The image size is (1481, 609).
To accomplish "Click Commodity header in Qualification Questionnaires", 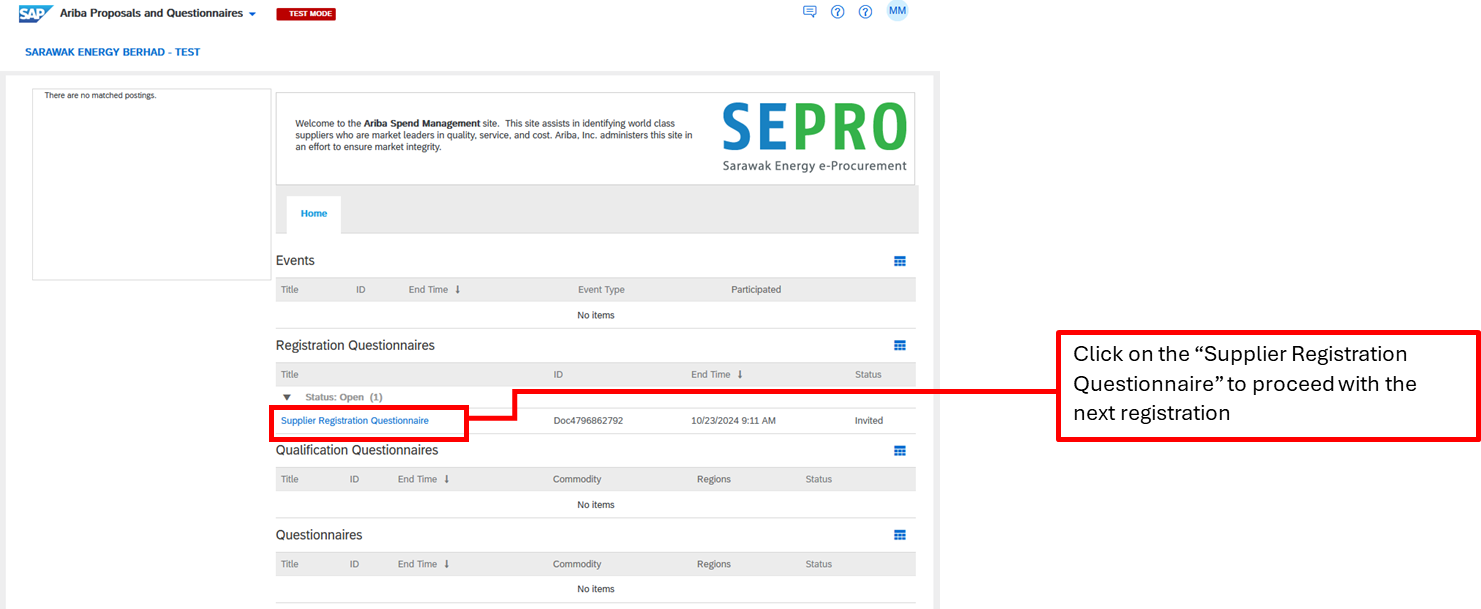I will click(x=577, y=479).
